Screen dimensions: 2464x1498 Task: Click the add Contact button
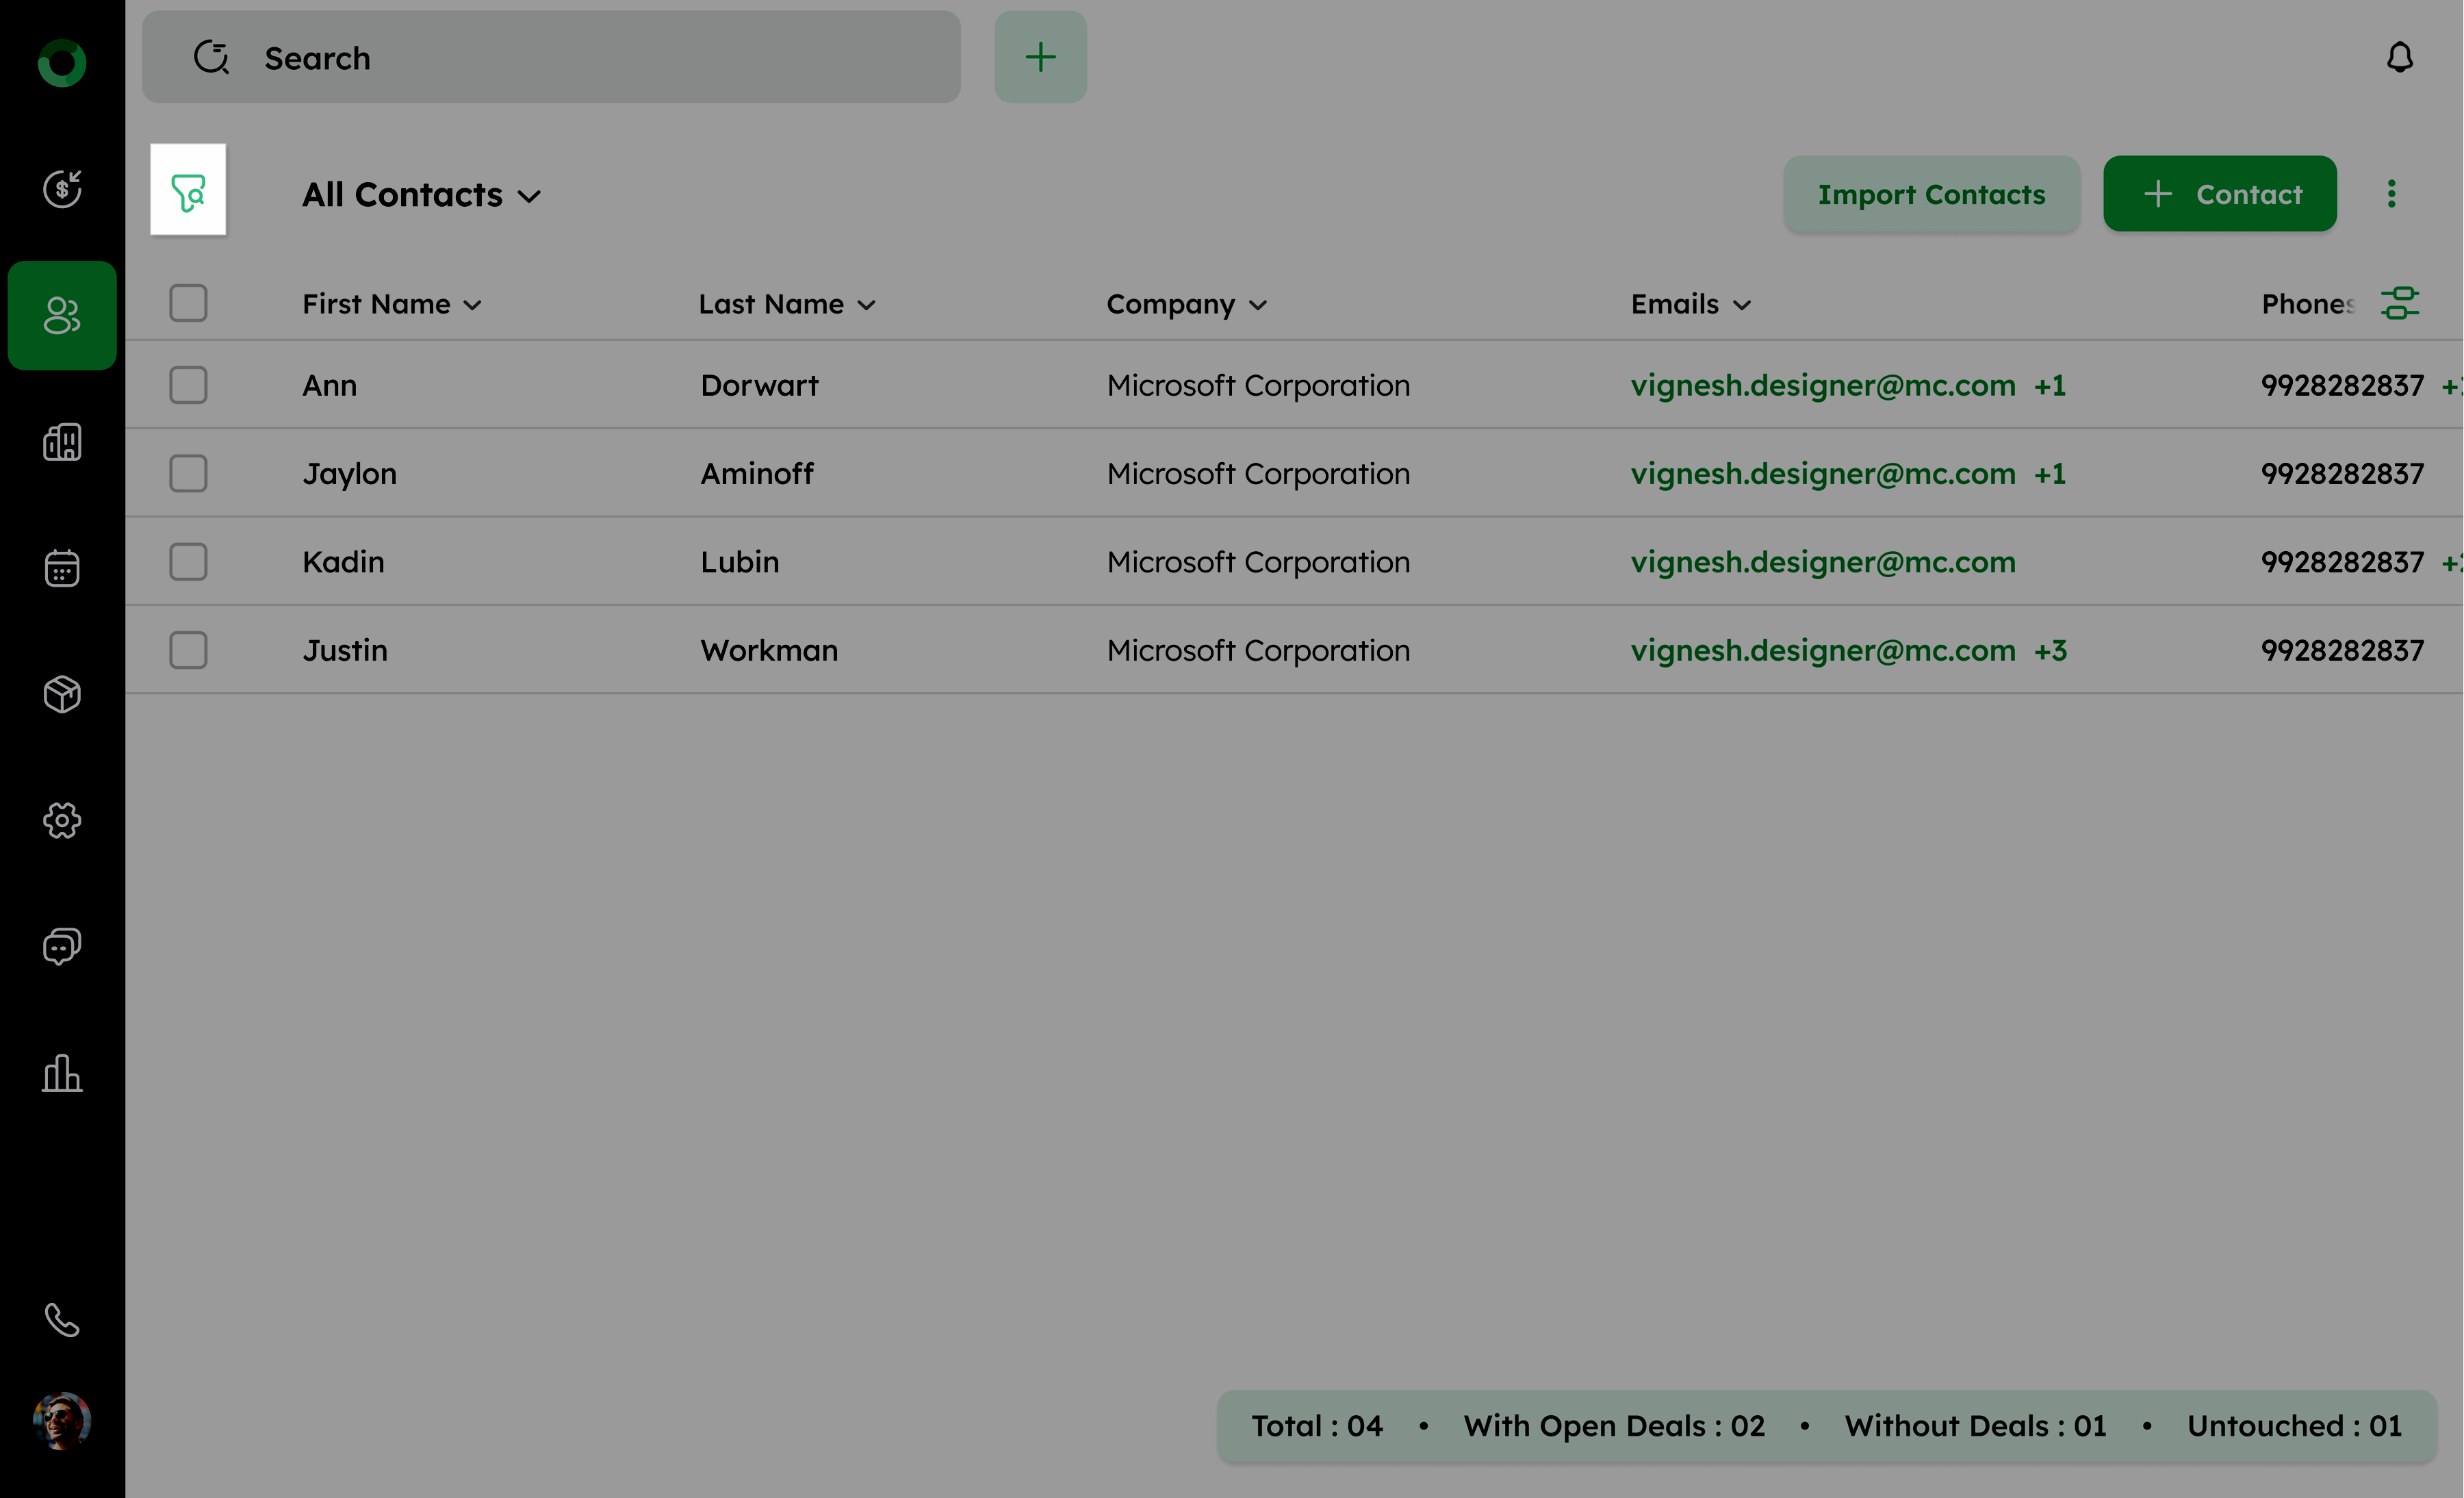[2219, 194]
